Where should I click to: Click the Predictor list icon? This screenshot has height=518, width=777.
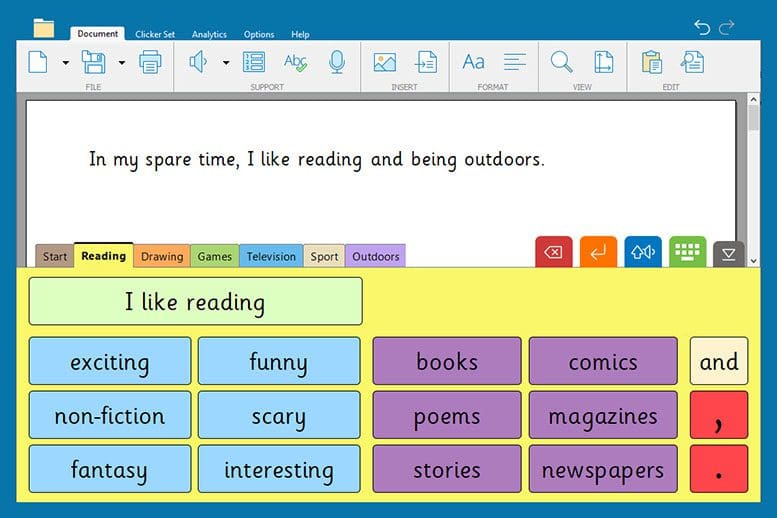coord(254,62)
